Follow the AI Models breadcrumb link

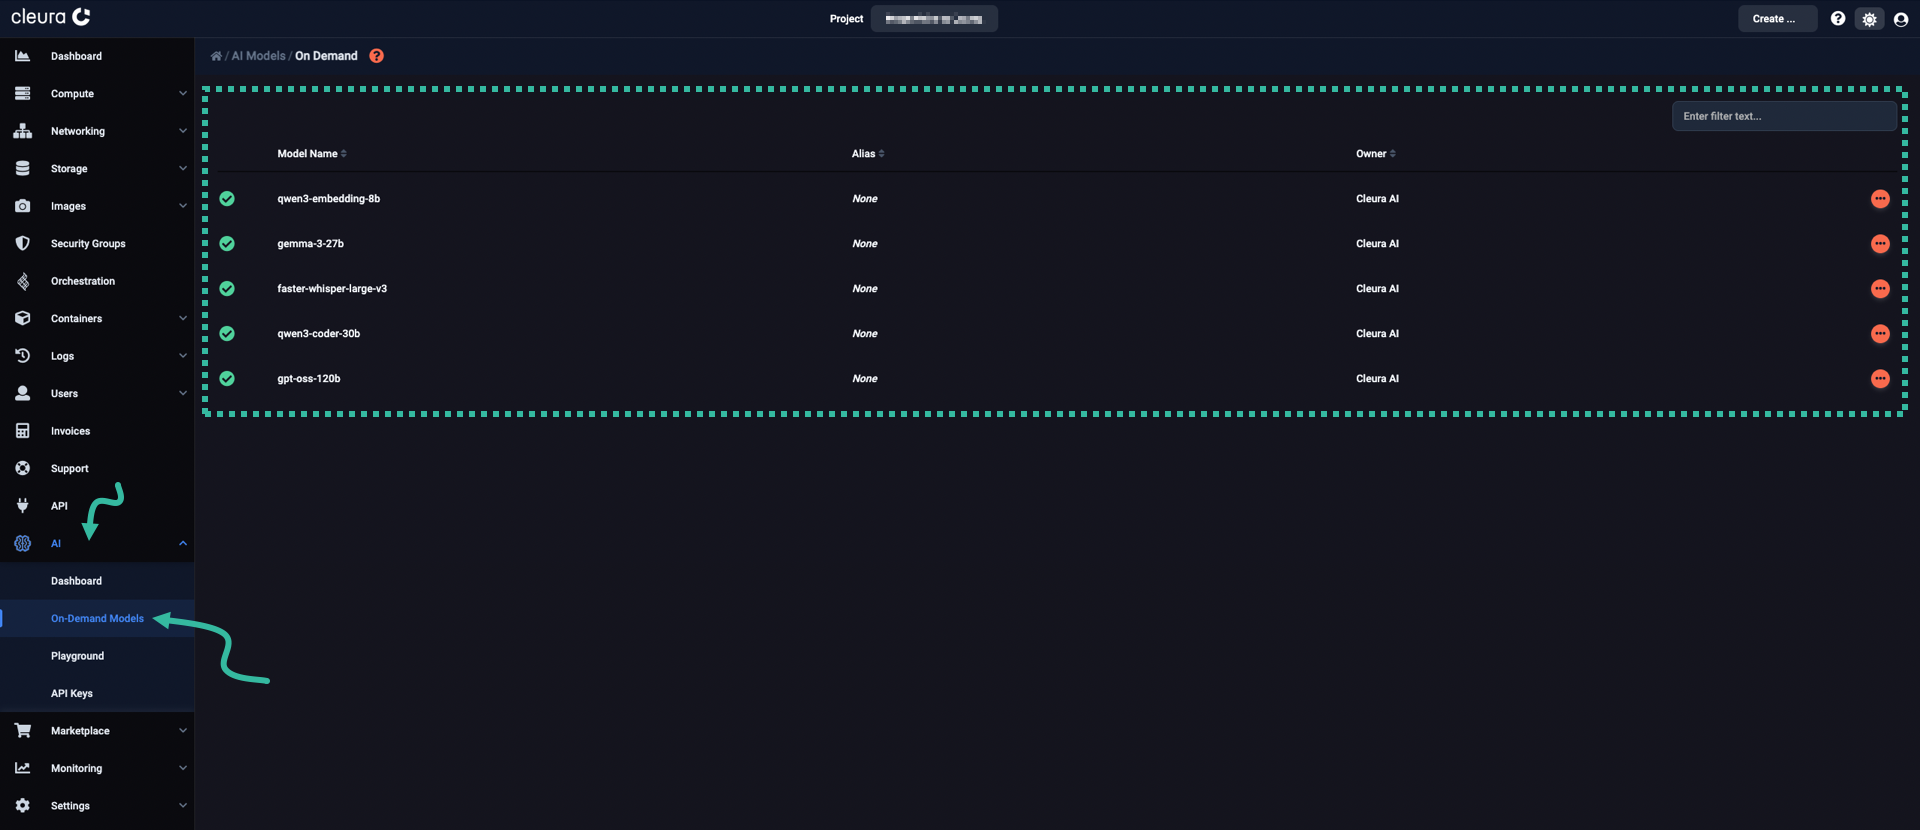pyautogui.click(x=258, y=56)
